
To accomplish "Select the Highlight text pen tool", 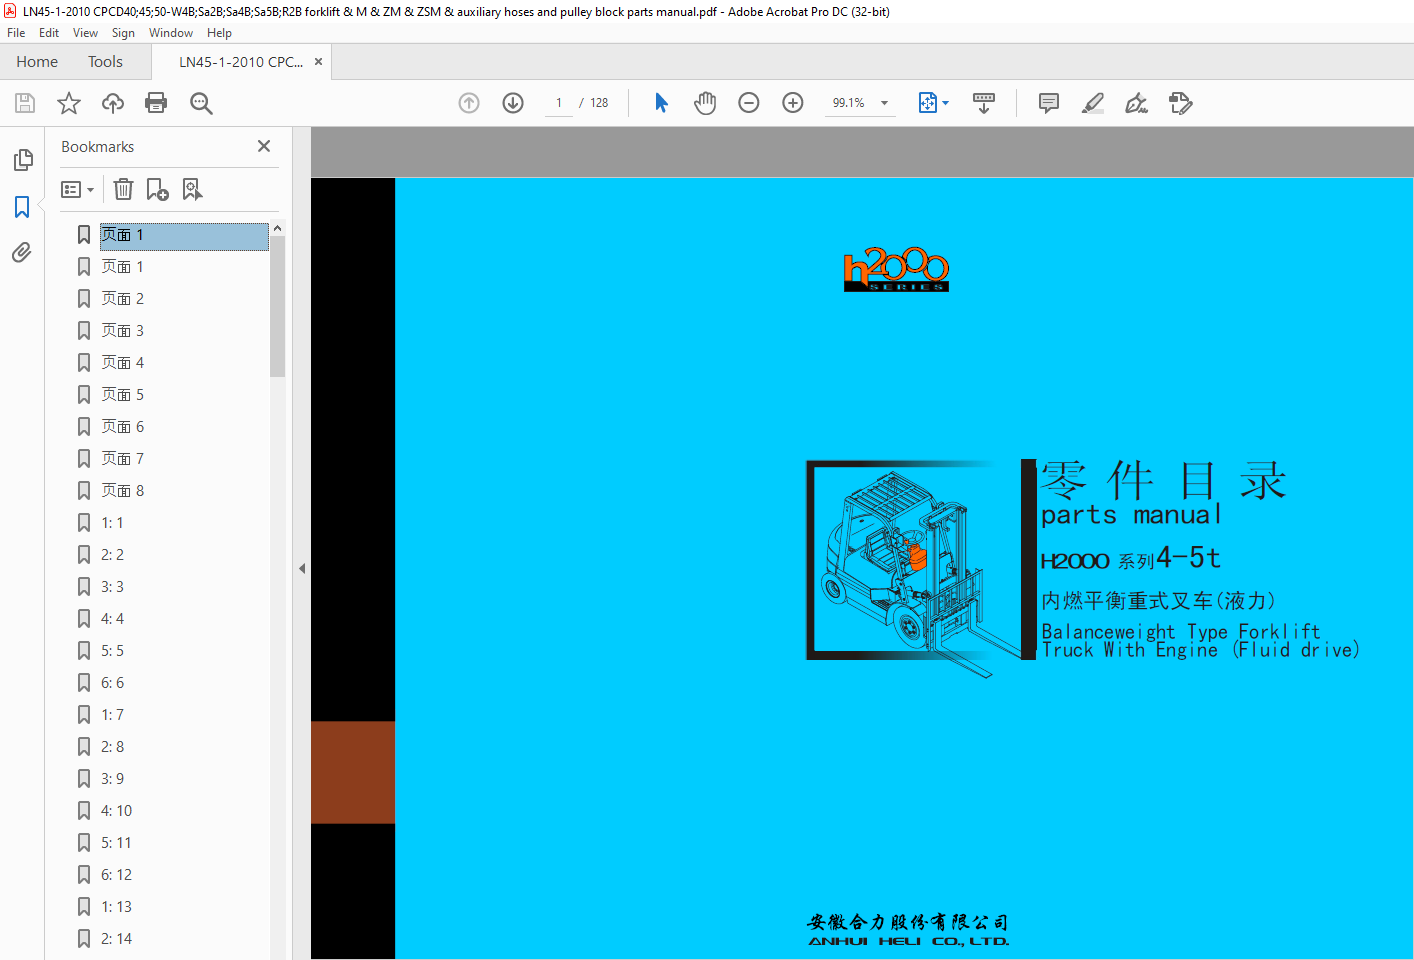I will click(1093, 103).
